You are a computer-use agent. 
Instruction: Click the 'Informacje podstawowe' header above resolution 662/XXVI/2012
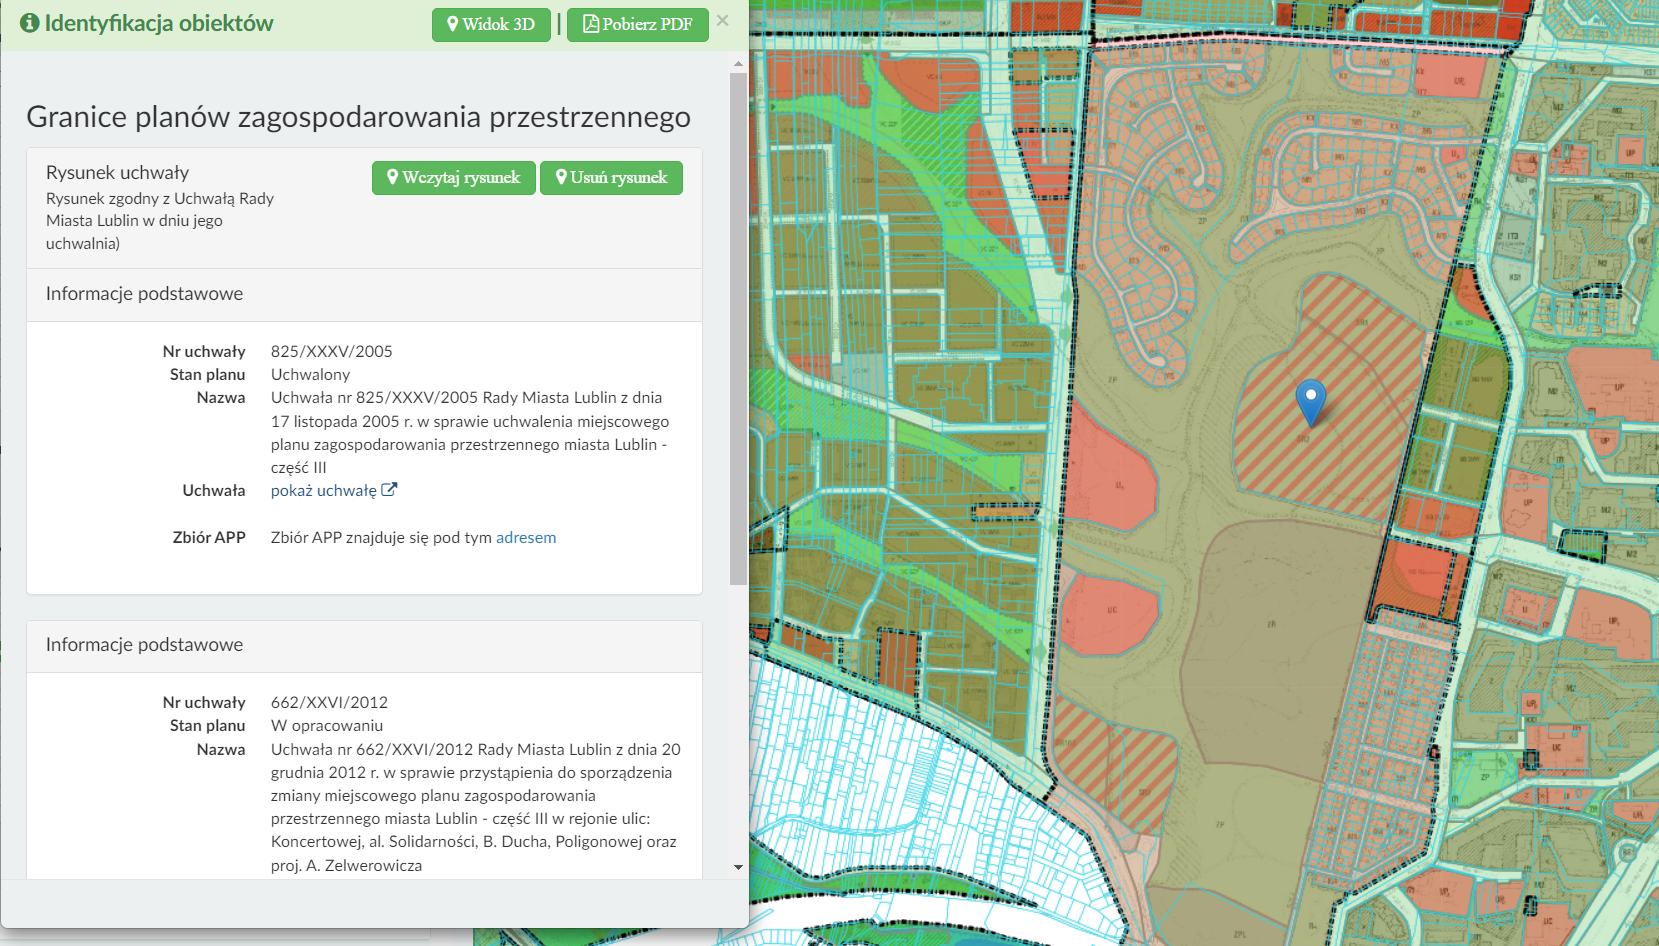pyautogui.click(x=145, y=645)
